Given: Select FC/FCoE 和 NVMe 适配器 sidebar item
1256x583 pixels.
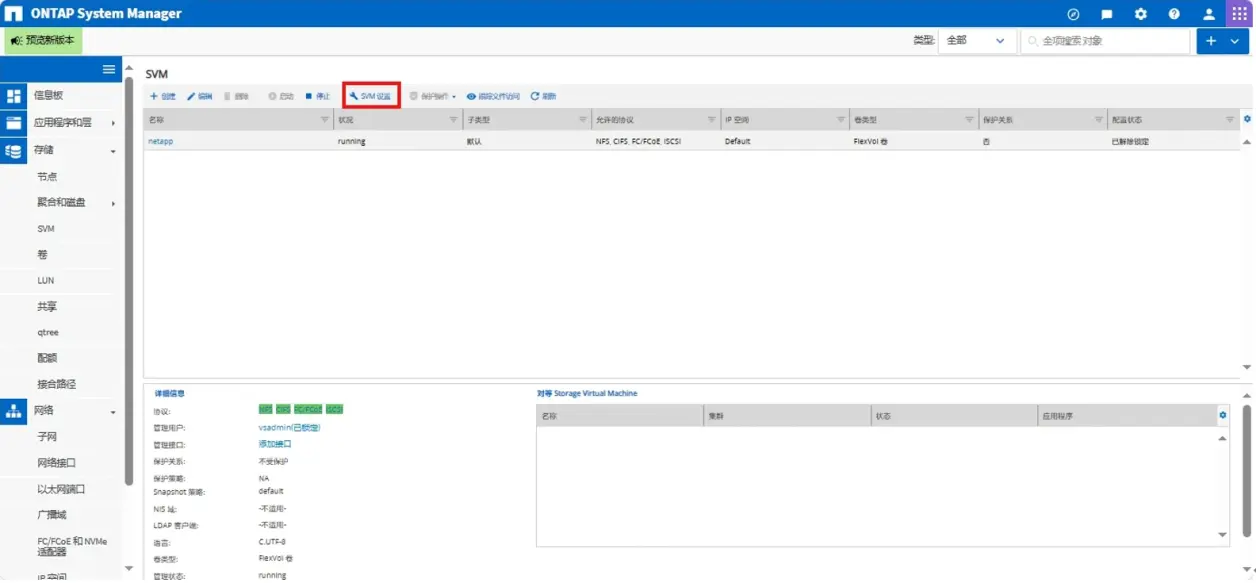Looking at the screenshot, I should 72,546.
